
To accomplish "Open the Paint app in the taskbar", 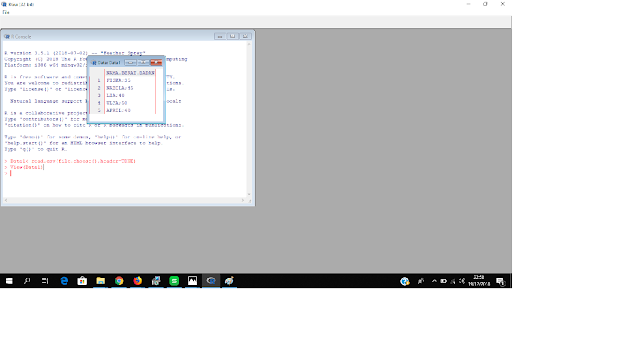I will tap(229, 281).
